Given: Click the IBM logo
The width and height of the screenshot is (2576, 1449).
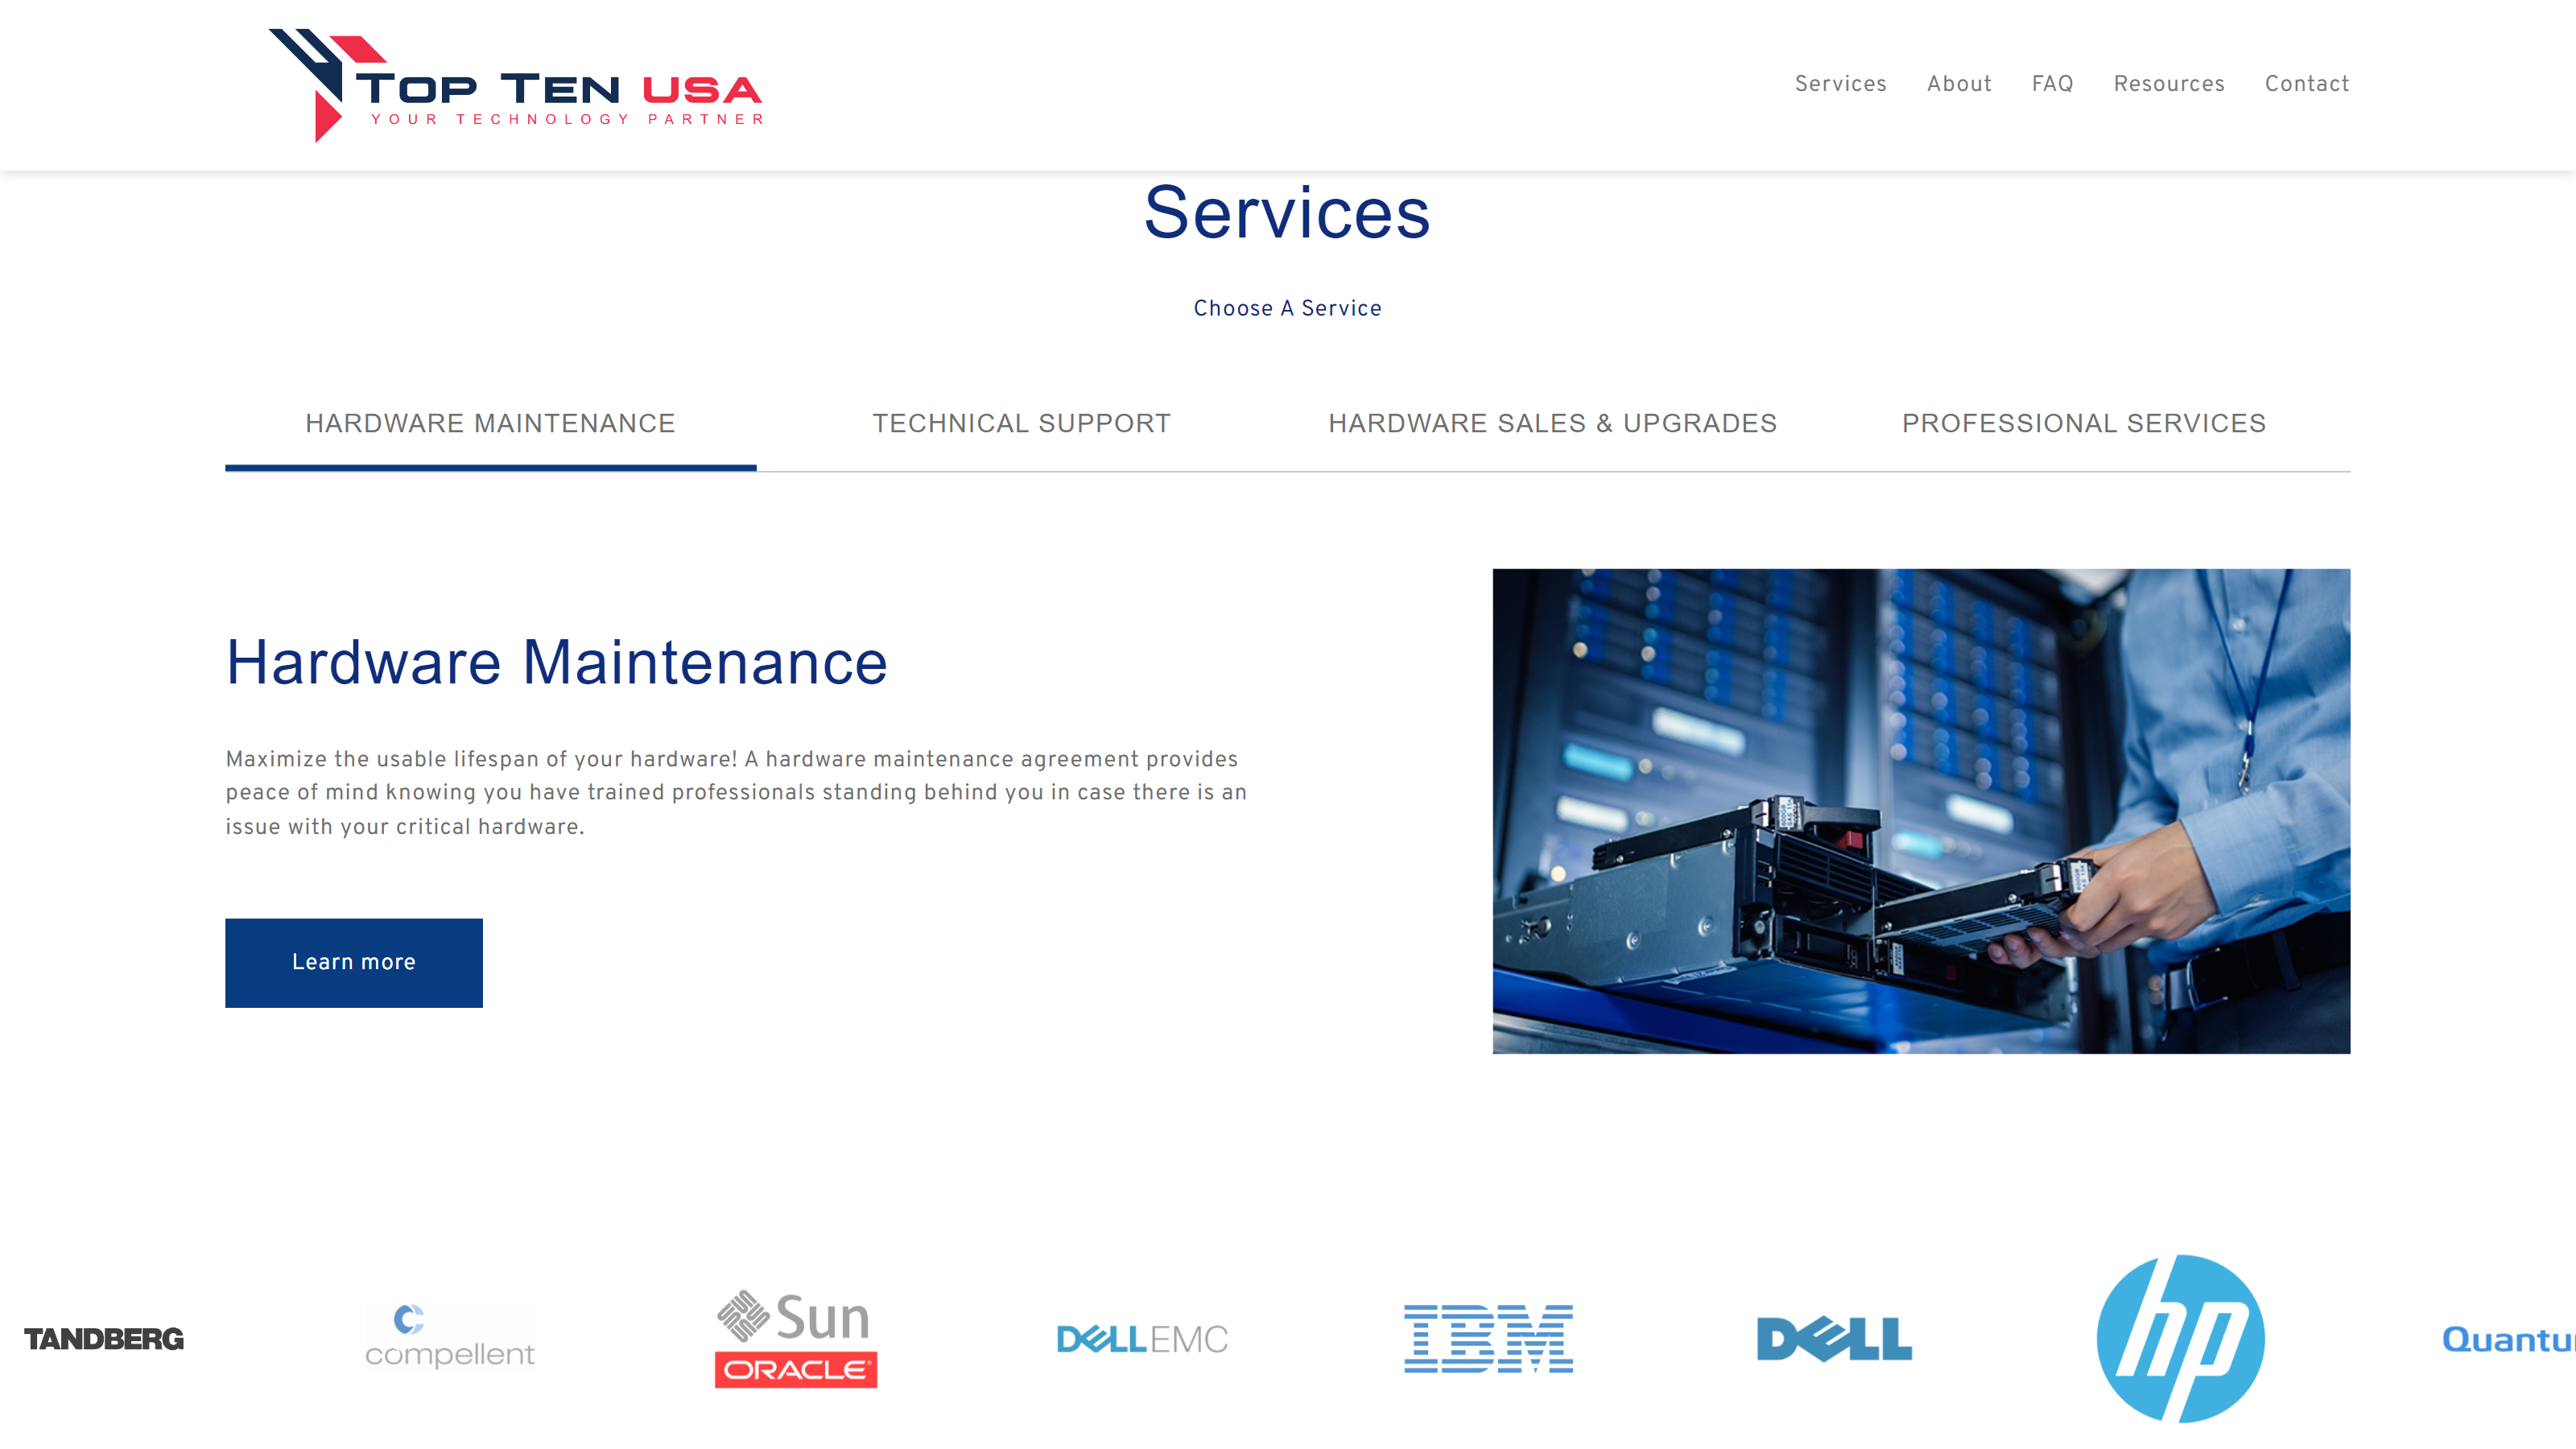Looking at the screenshot, I should tap(1488, 1338).
